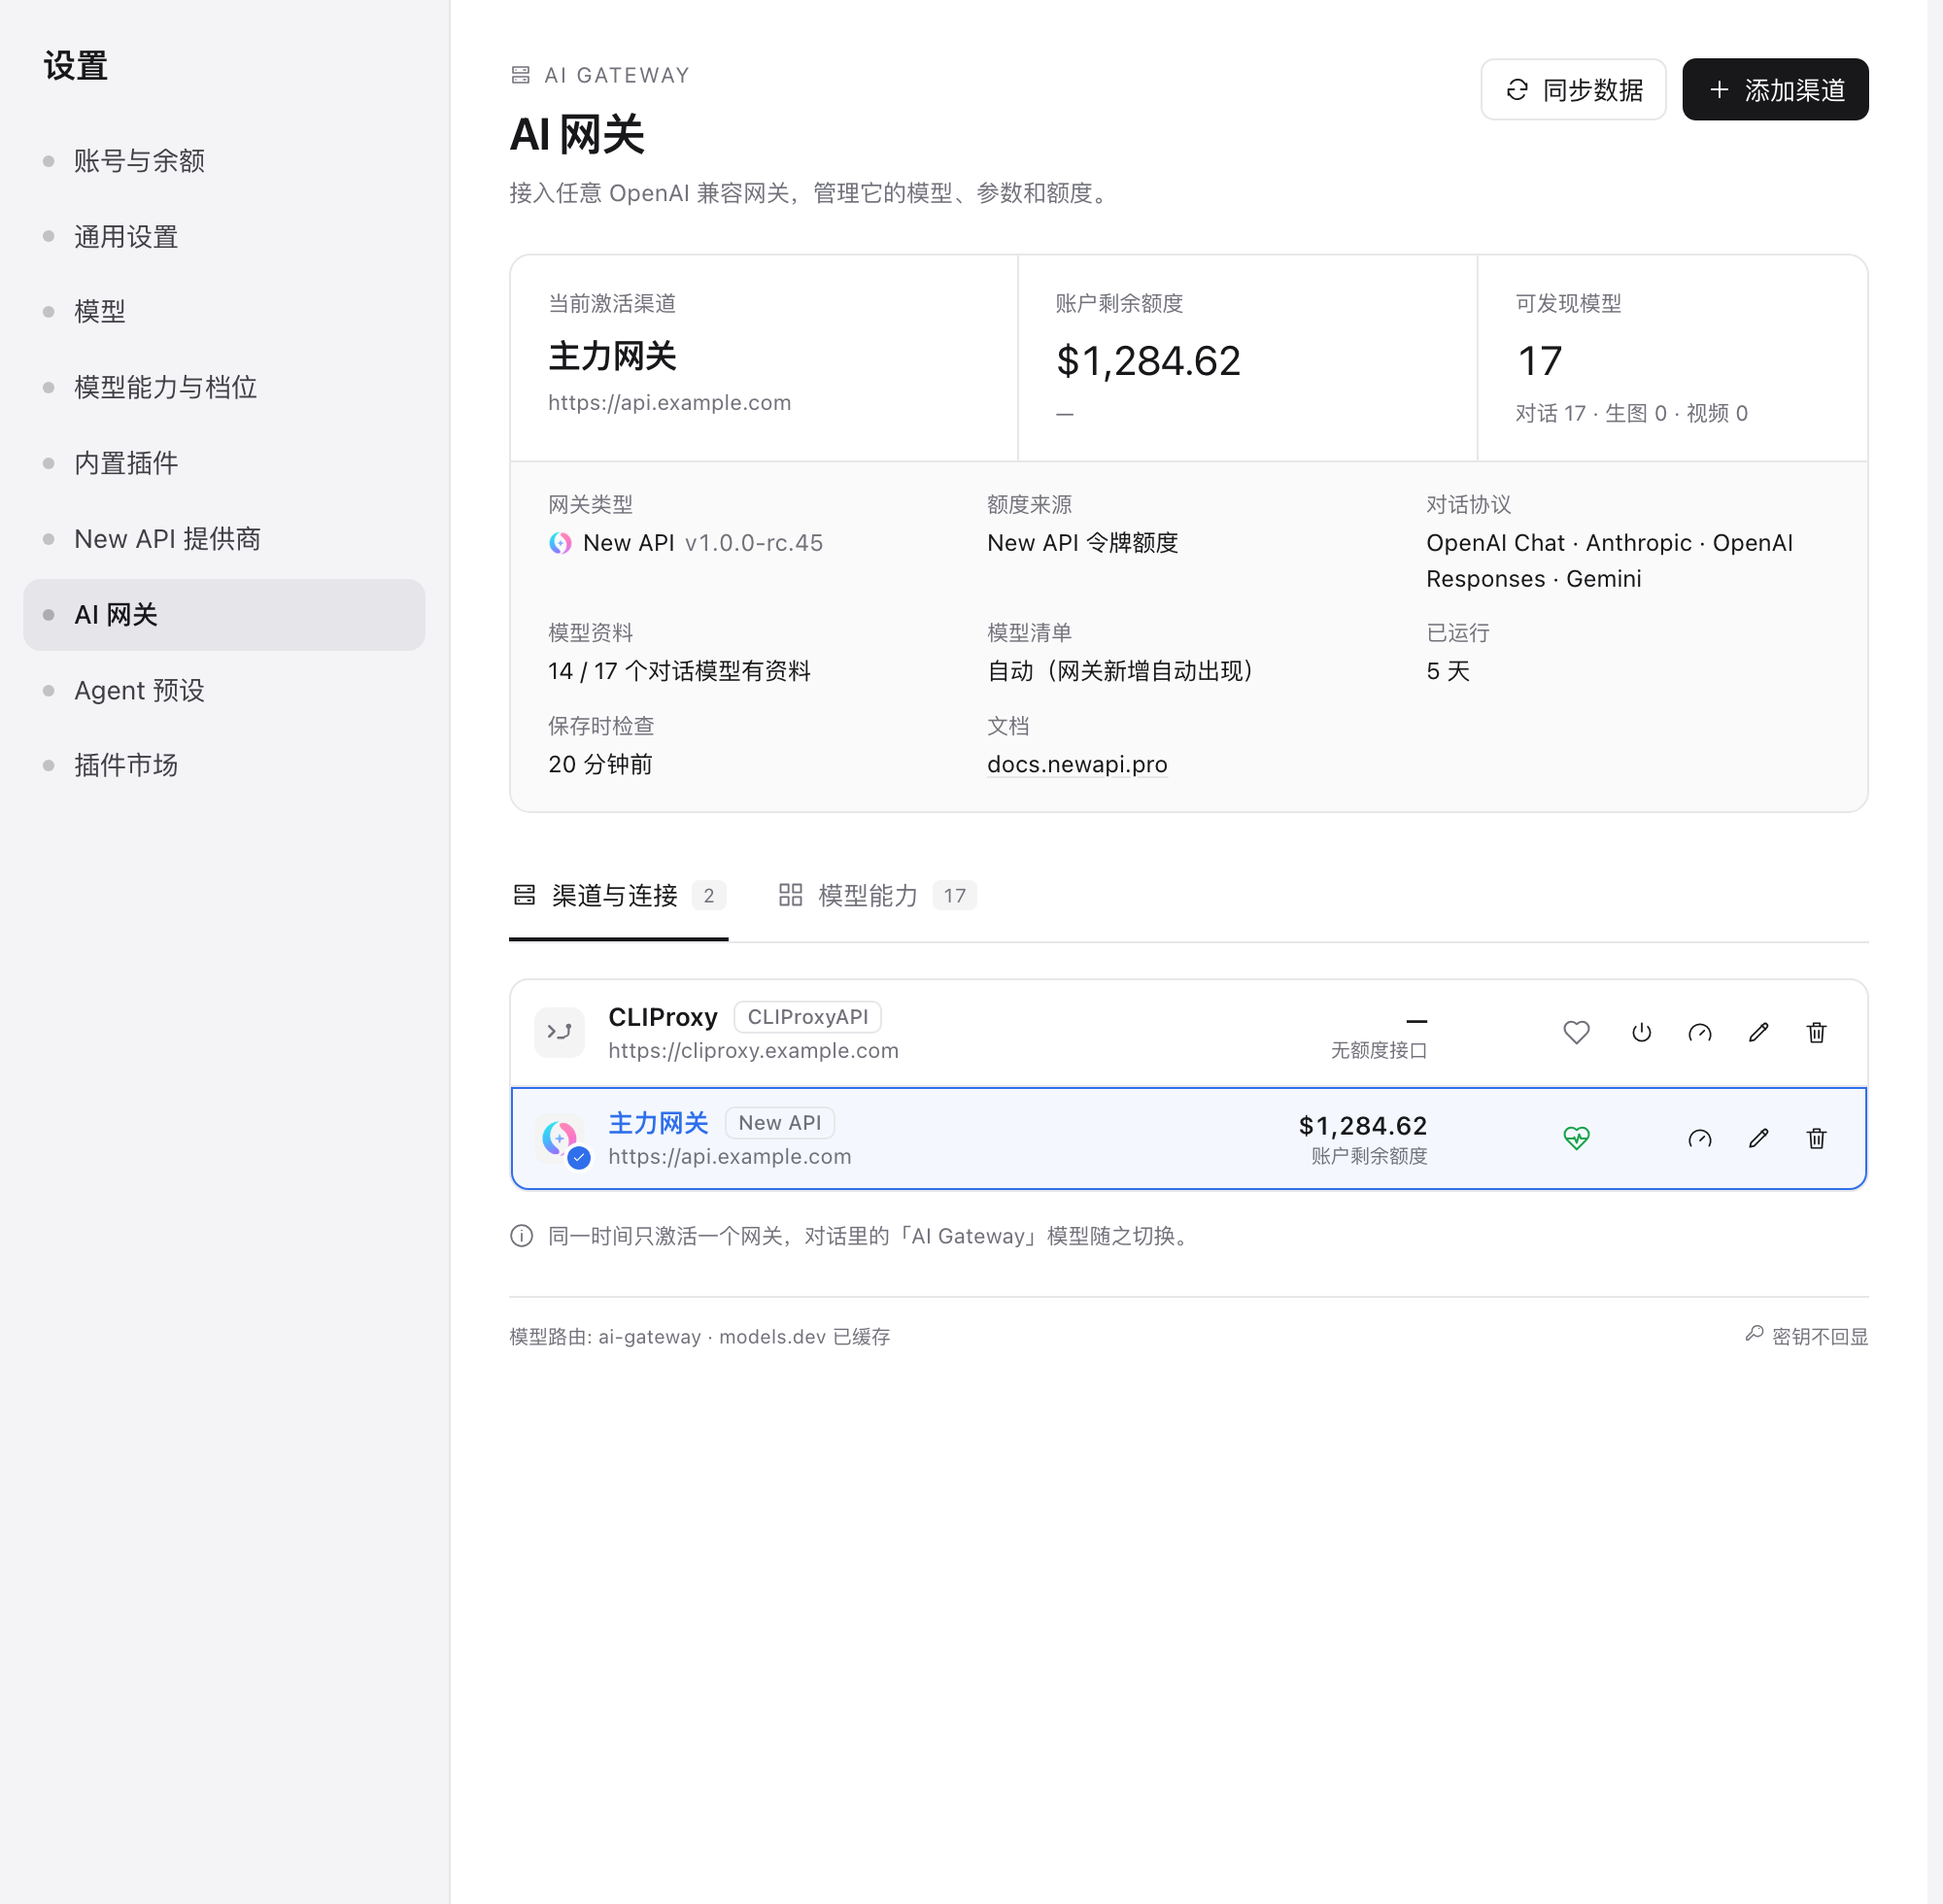Click v1.0.0-rc.45 version text

pos(754,543)
